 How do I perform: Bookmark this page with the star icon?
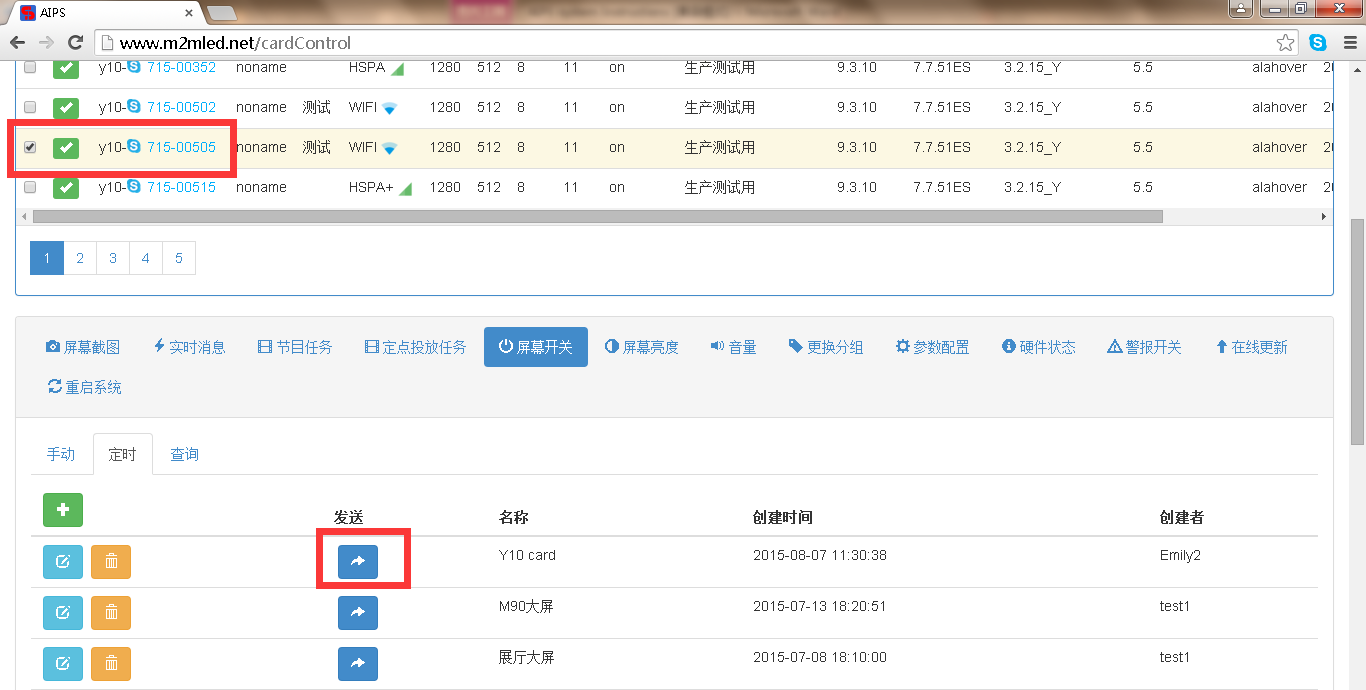pyautogui.click(x=1286, y=43)
